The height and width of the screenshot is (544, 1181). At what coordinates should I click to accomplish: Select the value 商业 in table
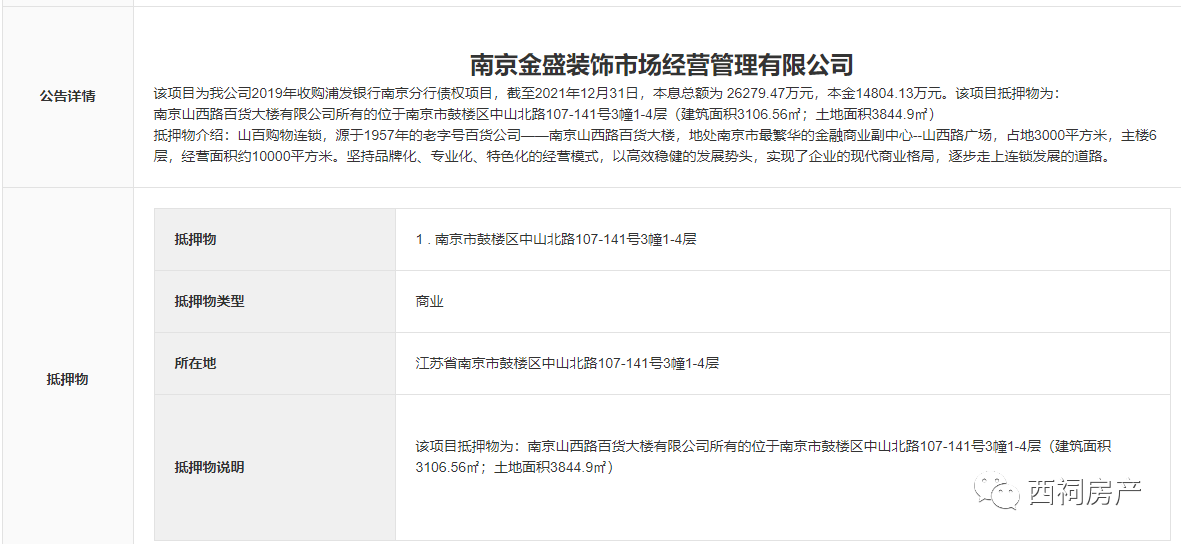coord(429,301)
